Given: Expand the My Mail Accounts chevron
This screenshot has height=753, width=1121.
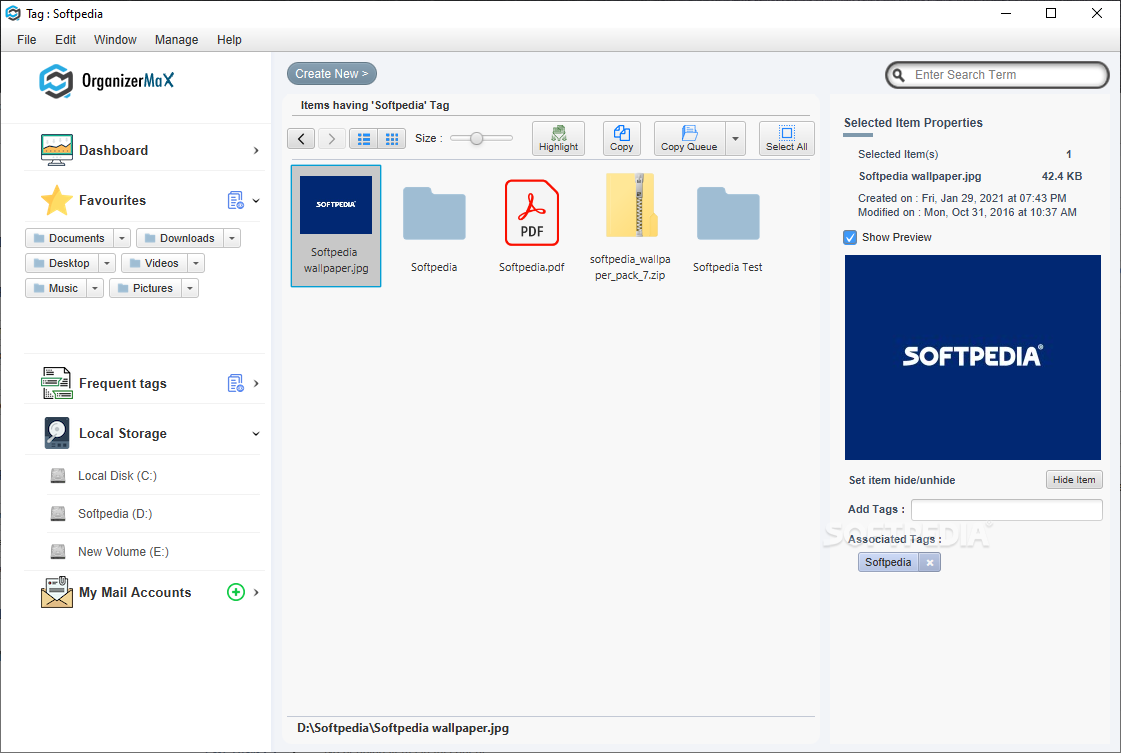Looking at the screenshot, I should click(x=256, y=592).
